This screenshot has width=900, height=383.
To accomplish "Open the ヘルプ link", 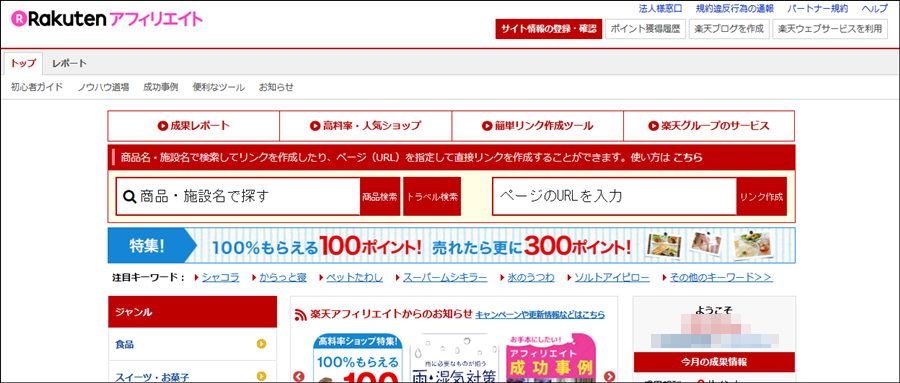I will click(875, 9).
